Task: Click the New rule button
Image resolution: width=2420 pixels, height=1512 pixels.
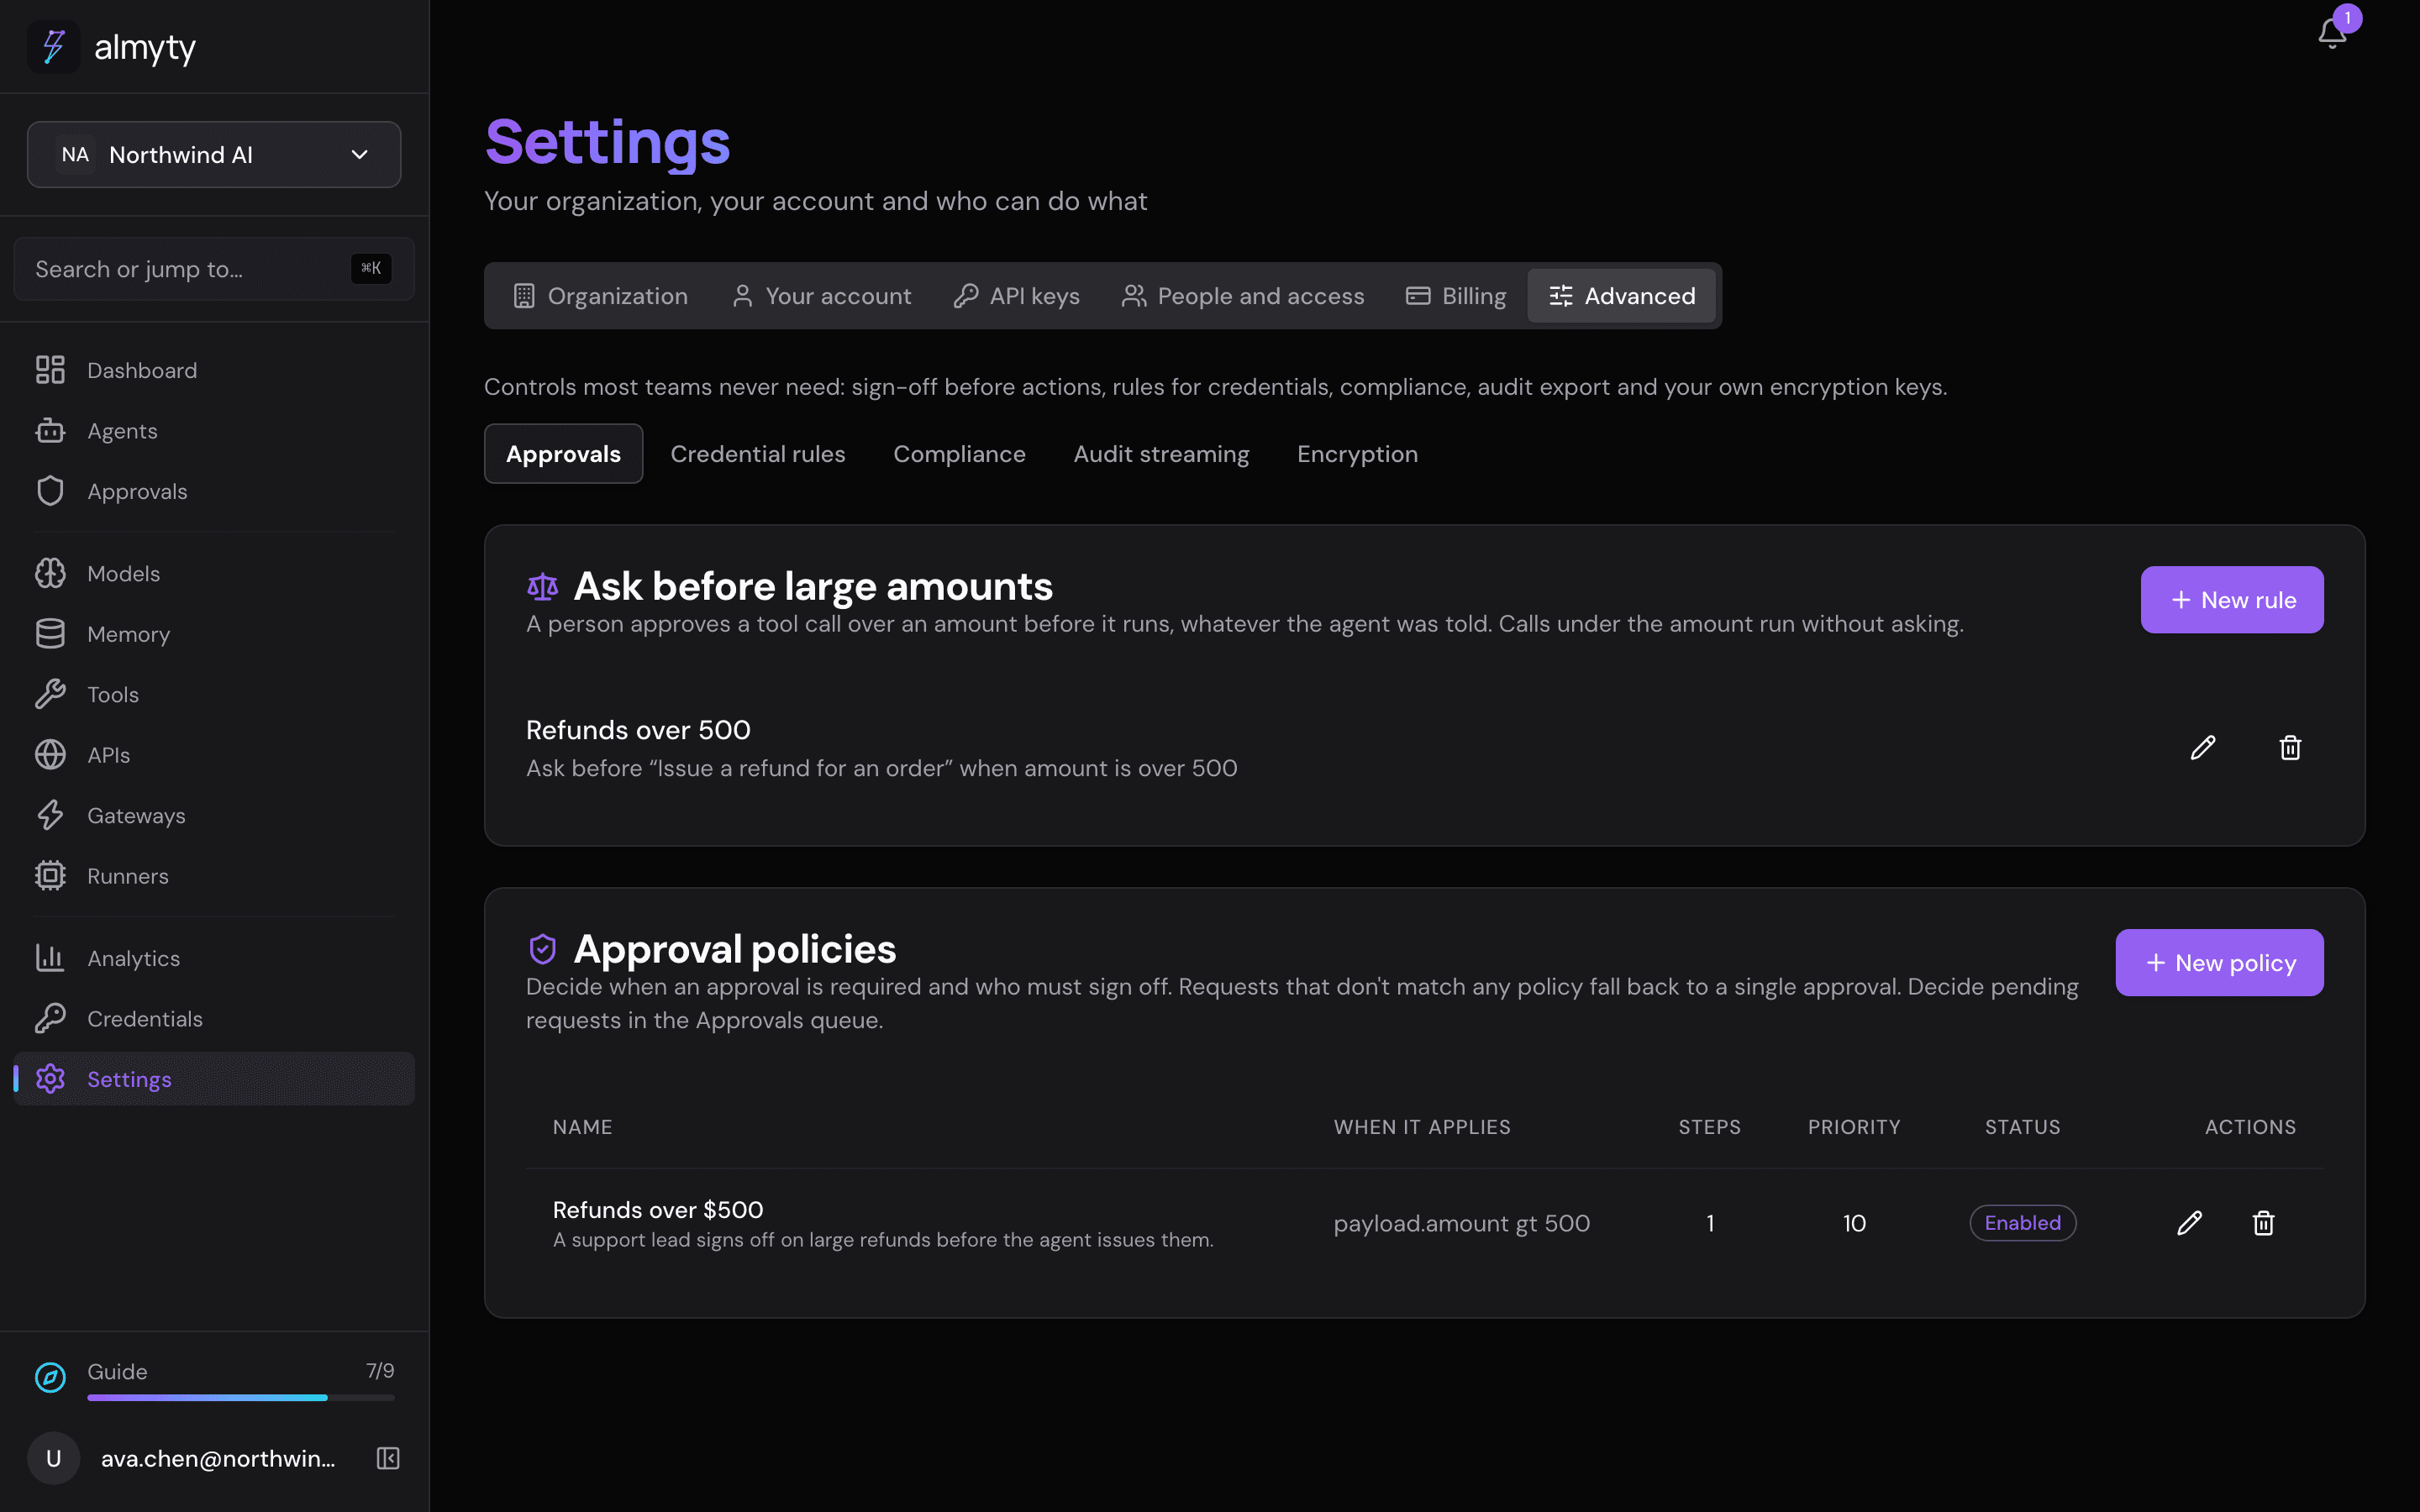Action: [2232, 600]
